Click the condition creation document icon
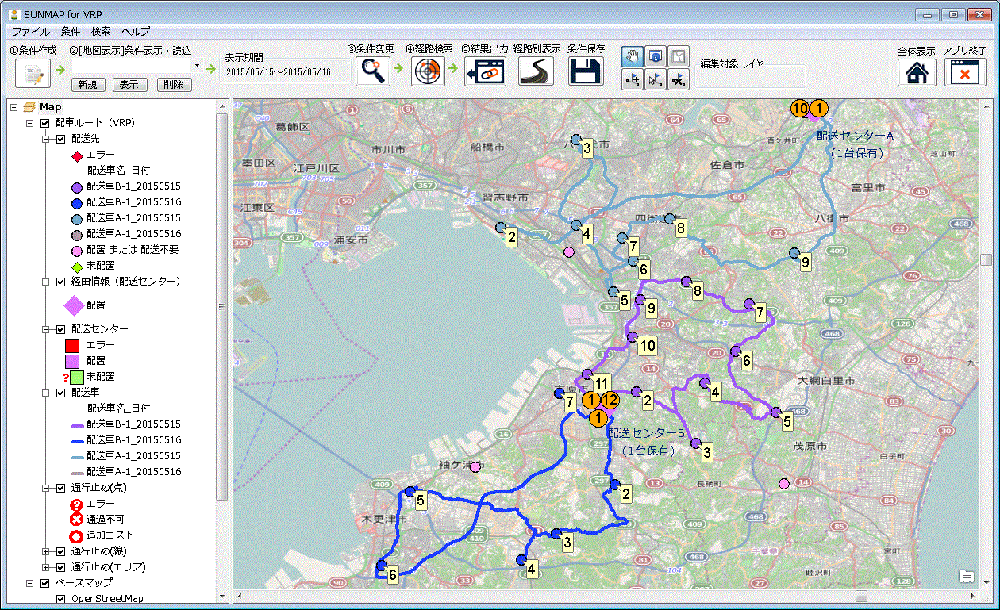 (35, 73)
